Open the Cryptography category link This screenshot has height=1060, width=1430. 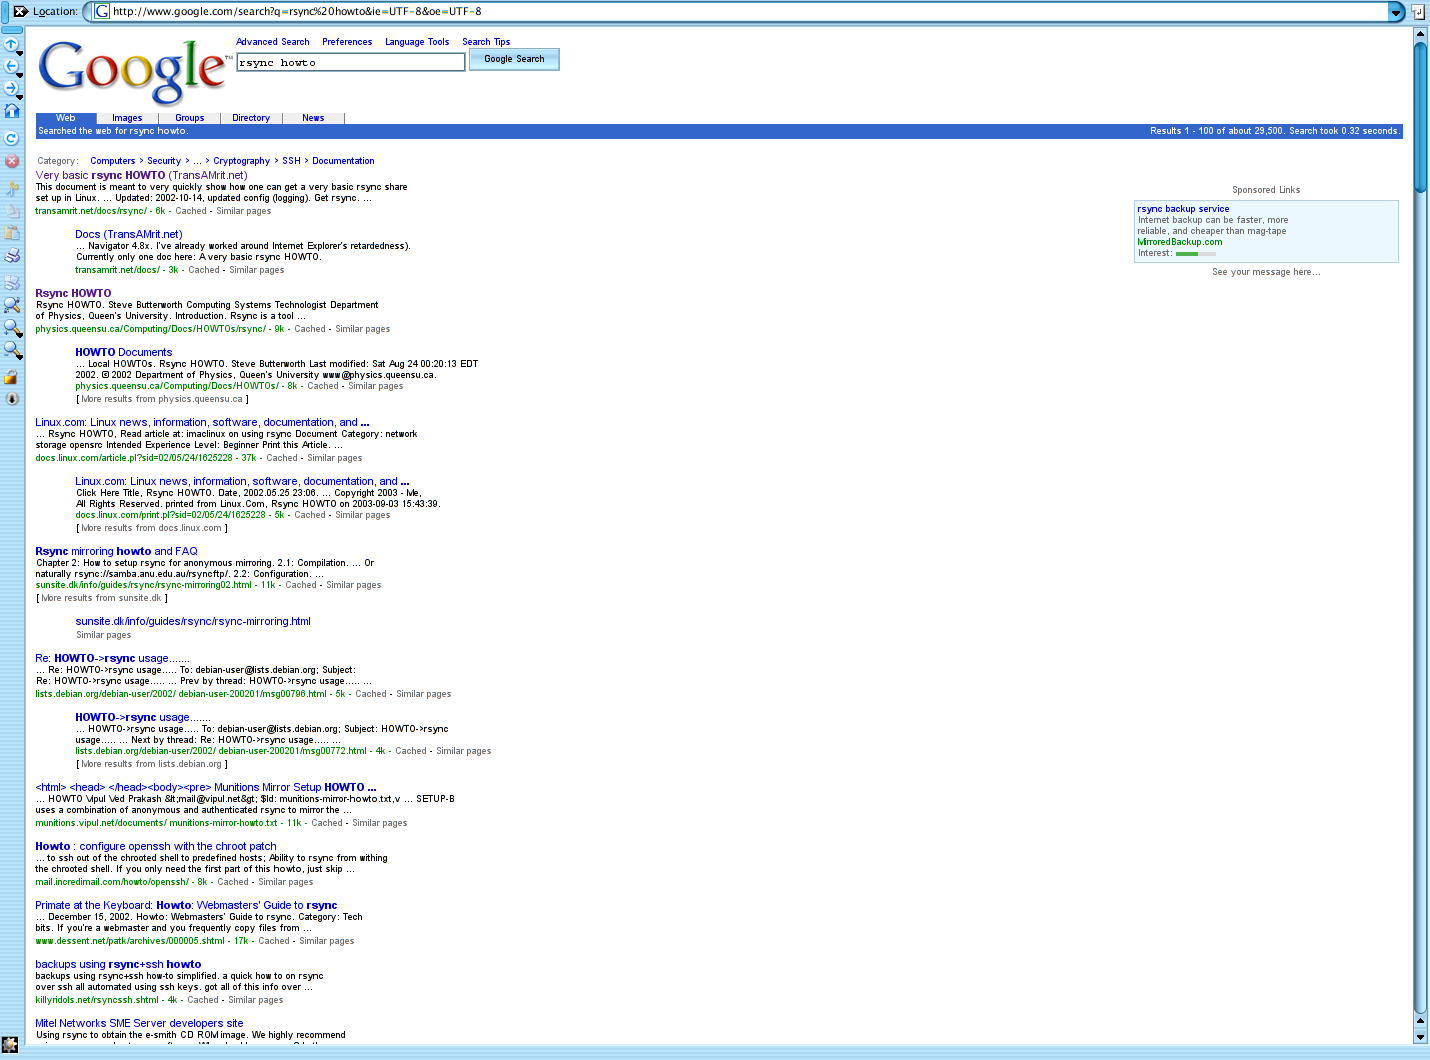(241, 161)
